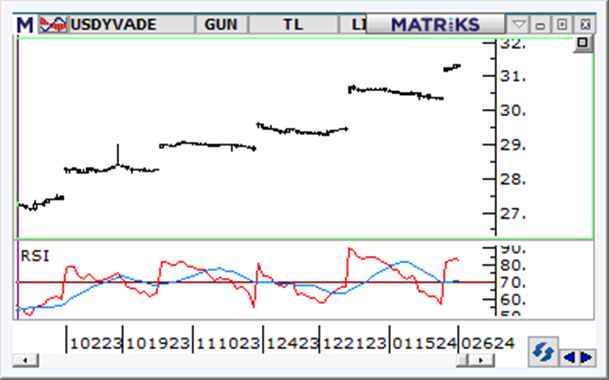
Task: Click the scrollbar thumb near right end
Action: [462, 360]
